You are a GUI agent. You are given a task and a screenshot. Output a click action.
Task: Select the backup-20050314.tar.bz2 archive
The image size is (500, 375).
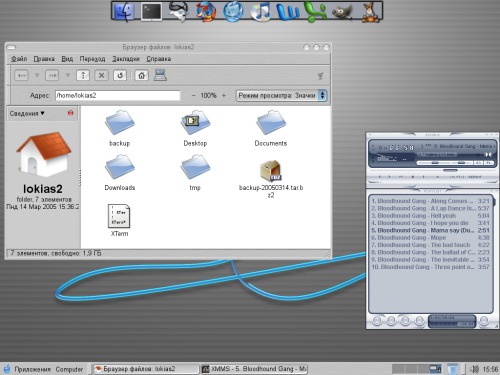(x=271, y=179)
